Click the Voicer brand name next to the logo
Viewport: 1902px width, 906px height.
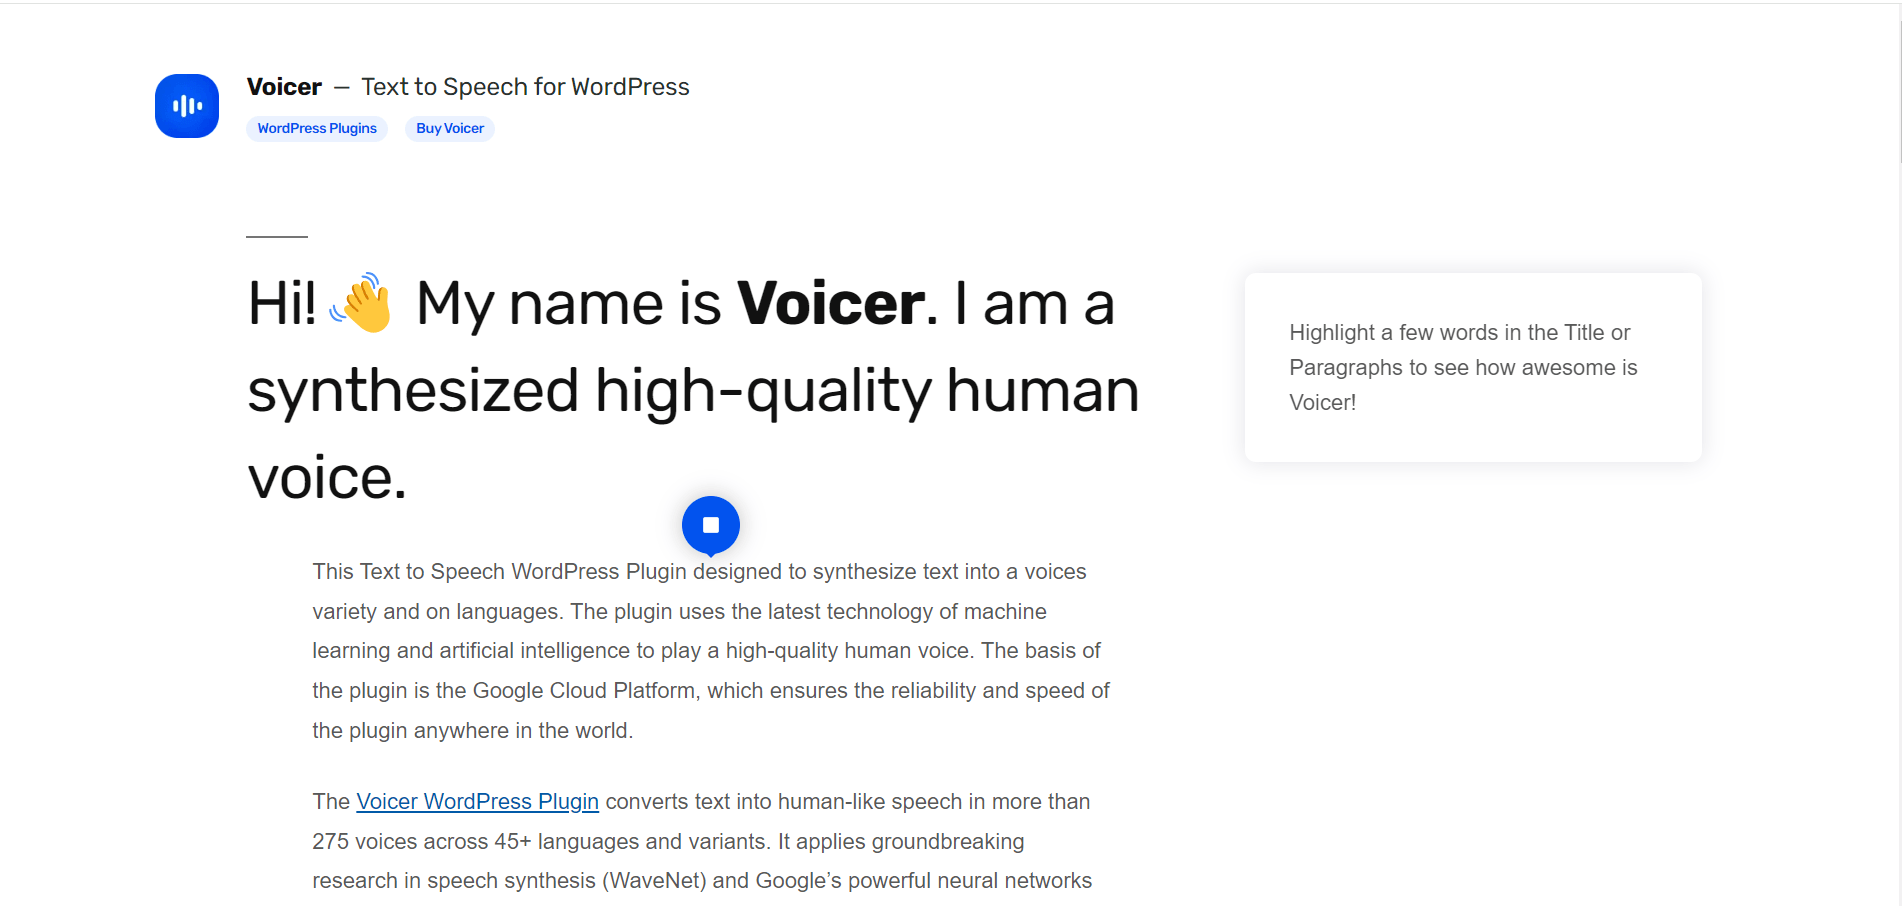pos(284,86)
